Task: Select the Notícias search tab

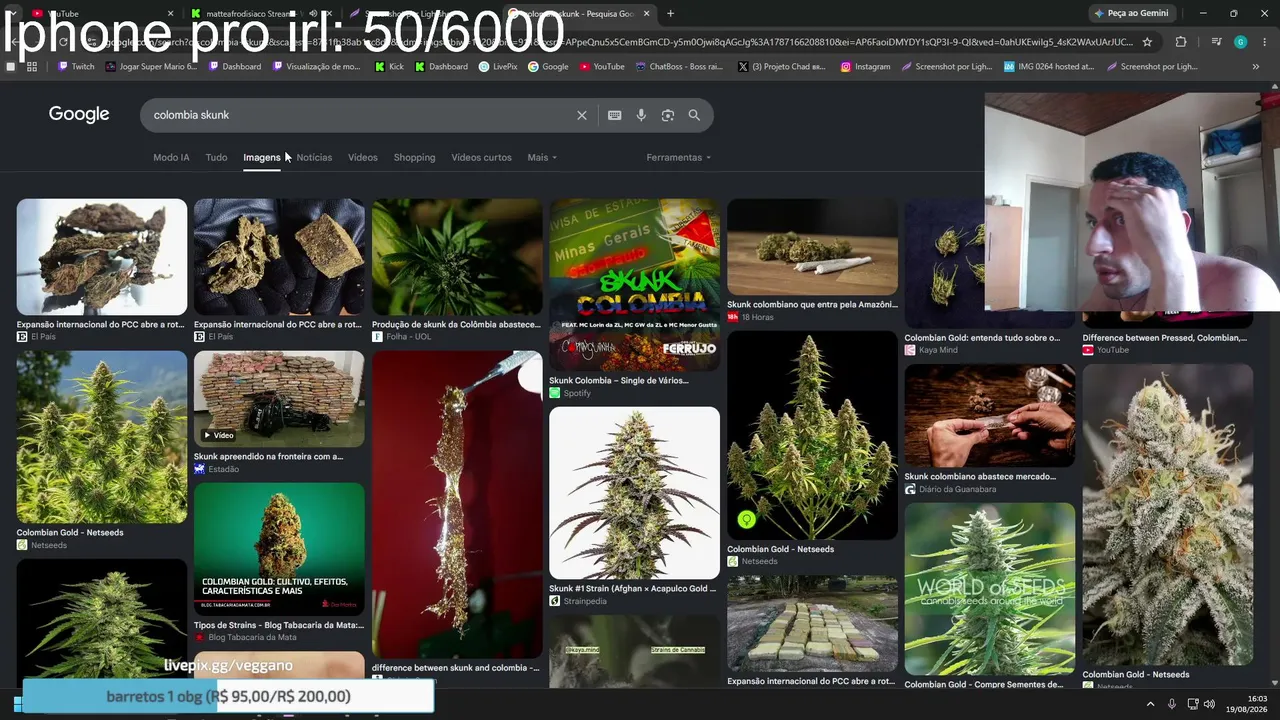Action: click(x=314, y=157)
